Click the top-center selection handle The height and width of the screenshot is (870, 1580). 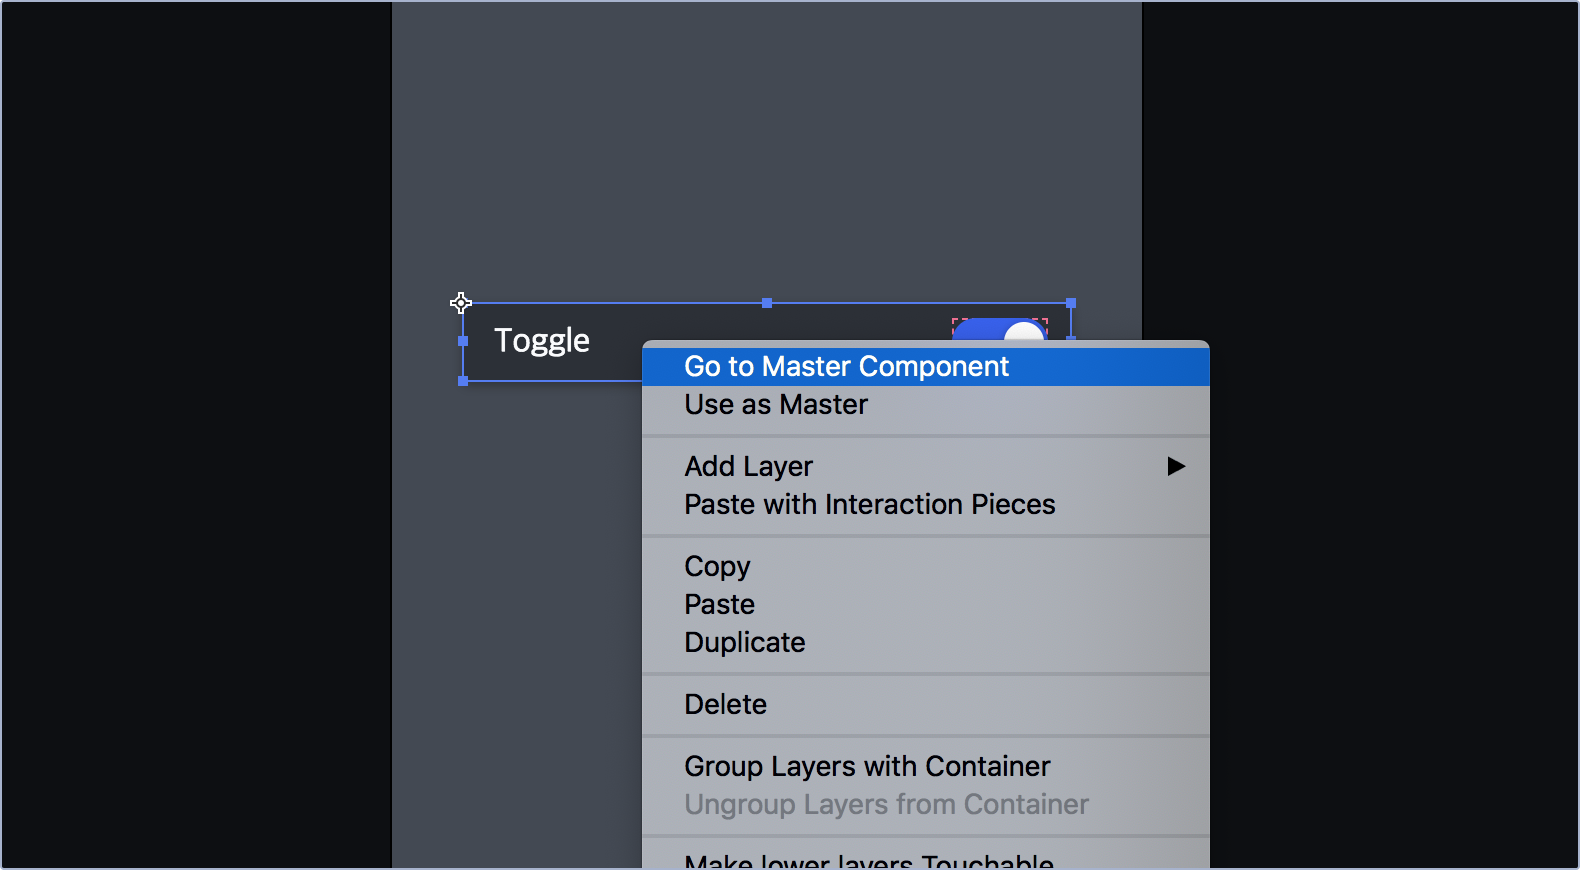tap(767, 303)
